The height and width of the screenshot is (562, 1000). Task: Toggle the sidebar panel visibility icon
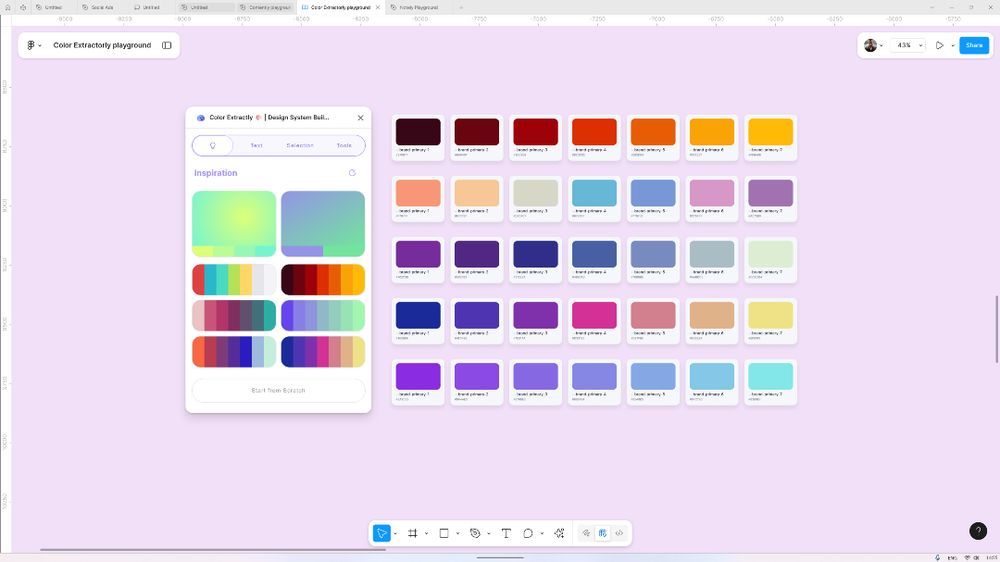(167, 45)
